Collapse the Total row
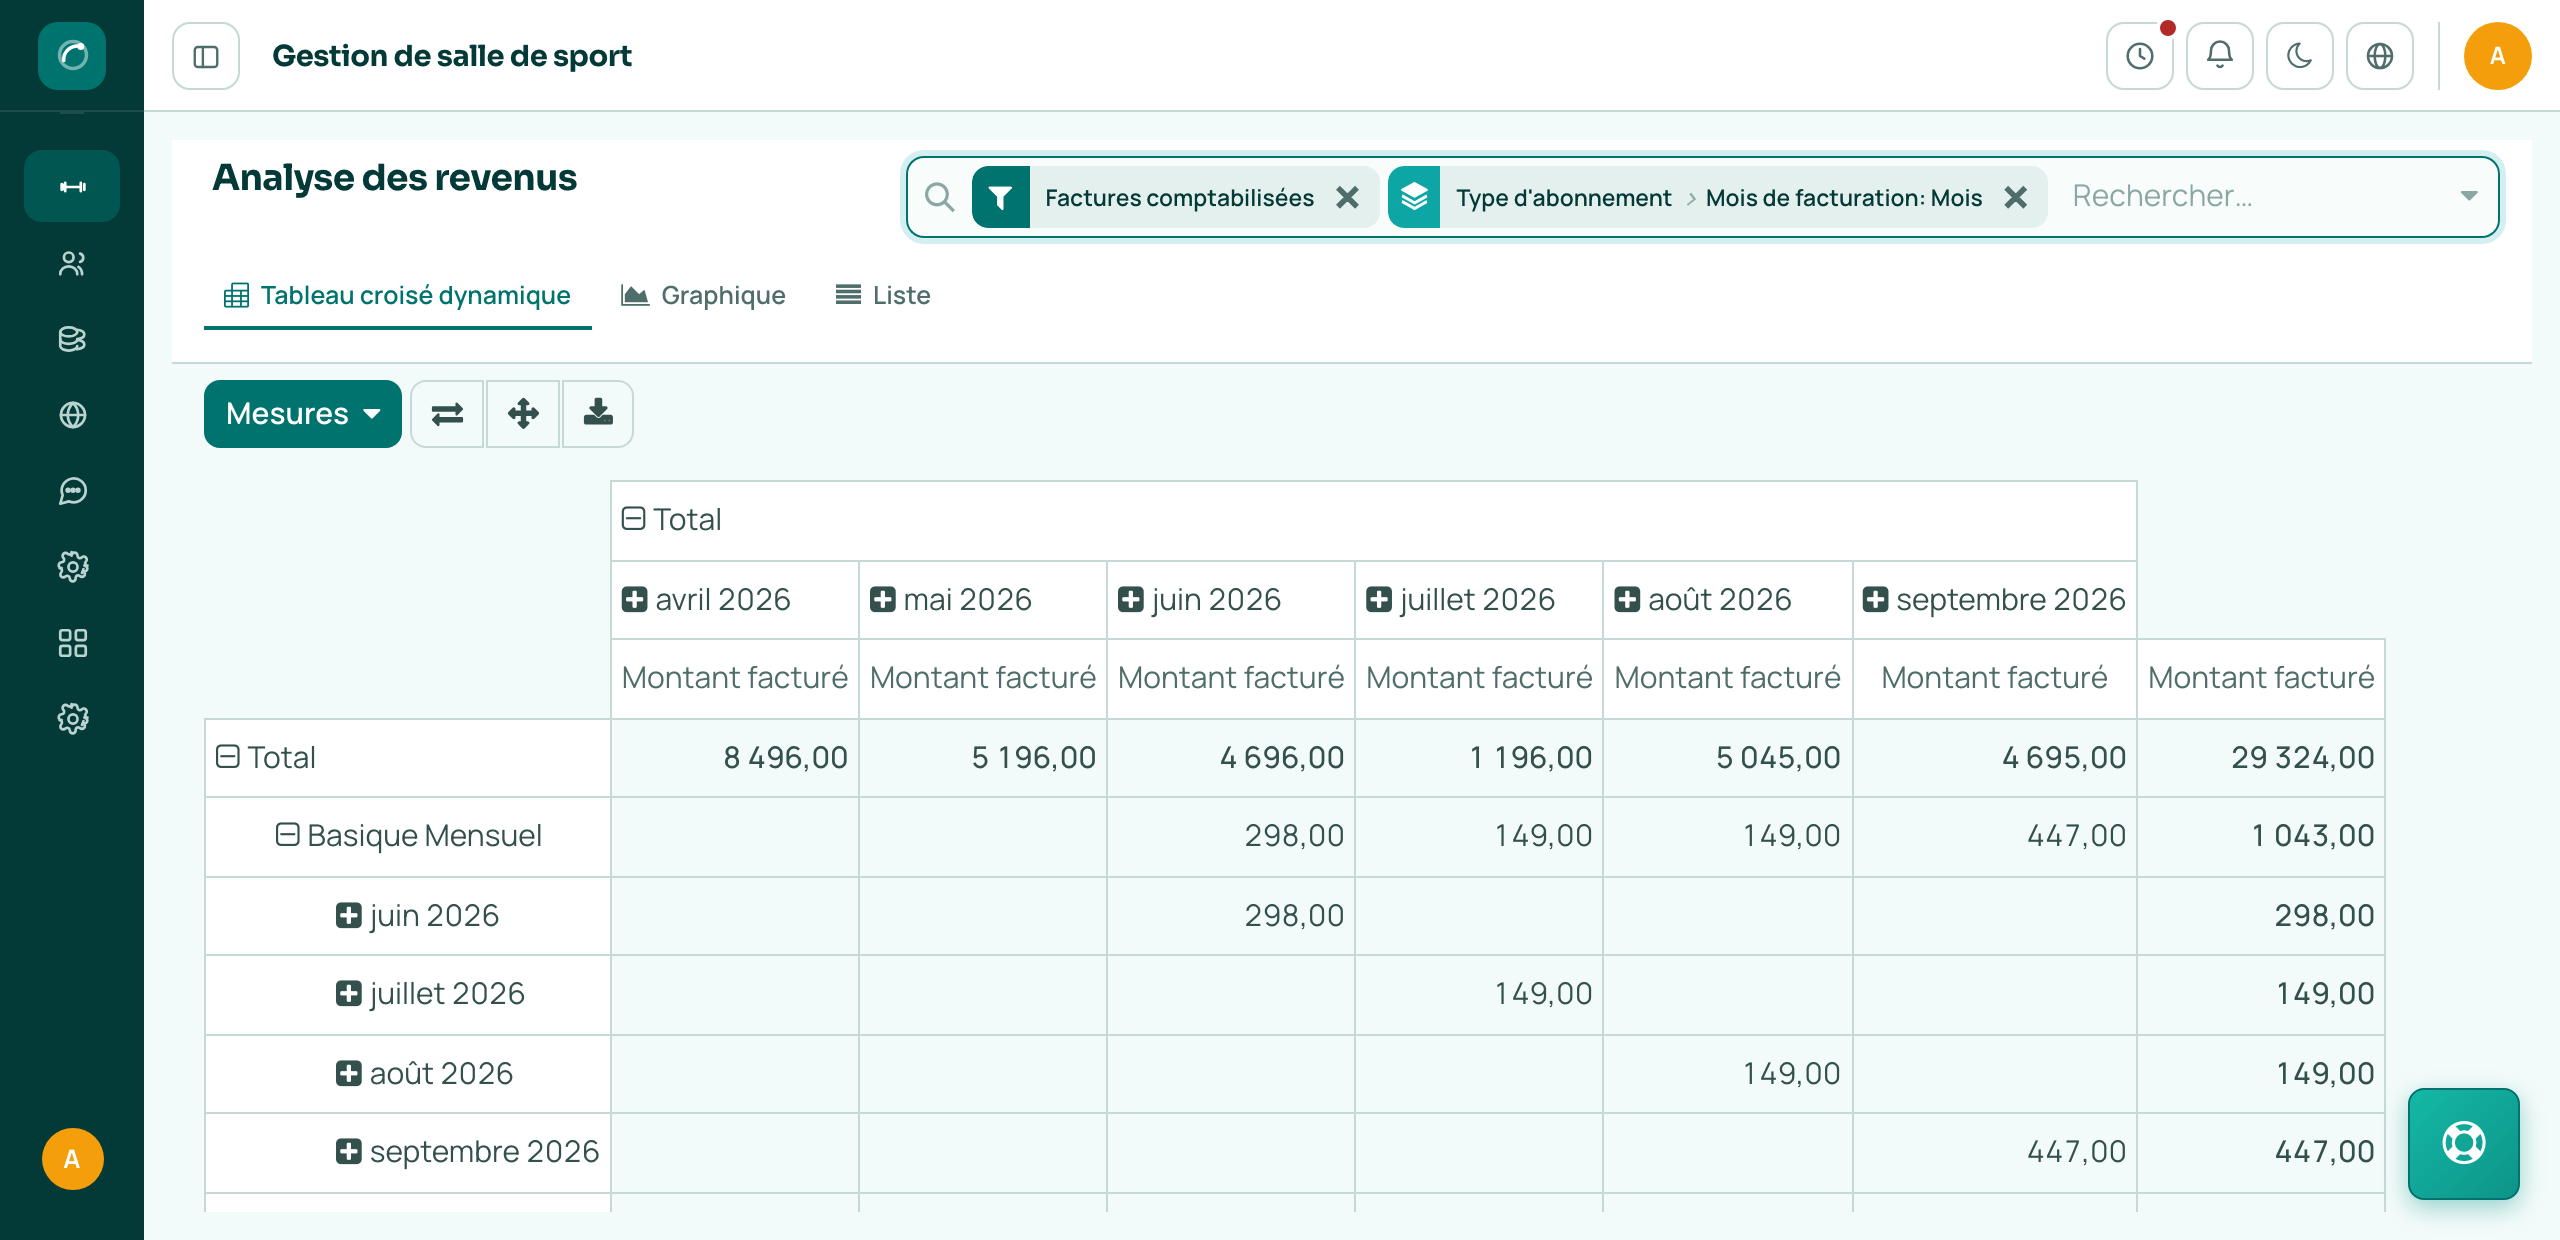The width and height of the screenshot is (2560, 1240). (x=228, y=757)
